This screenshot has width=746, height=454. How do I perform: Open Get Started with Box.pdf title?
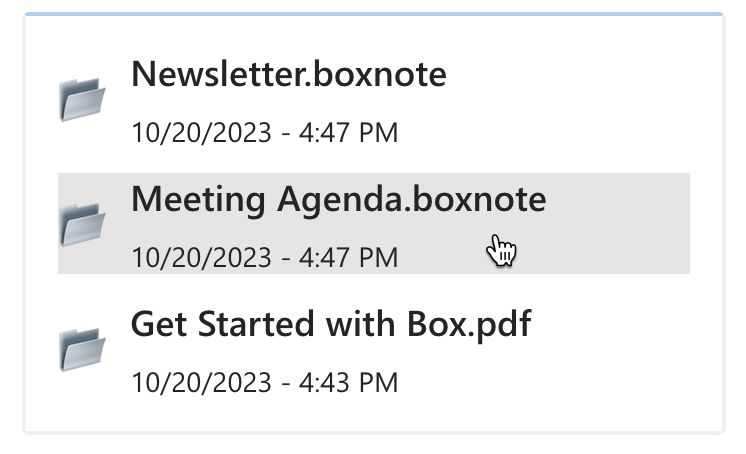(x=330, y=324)
